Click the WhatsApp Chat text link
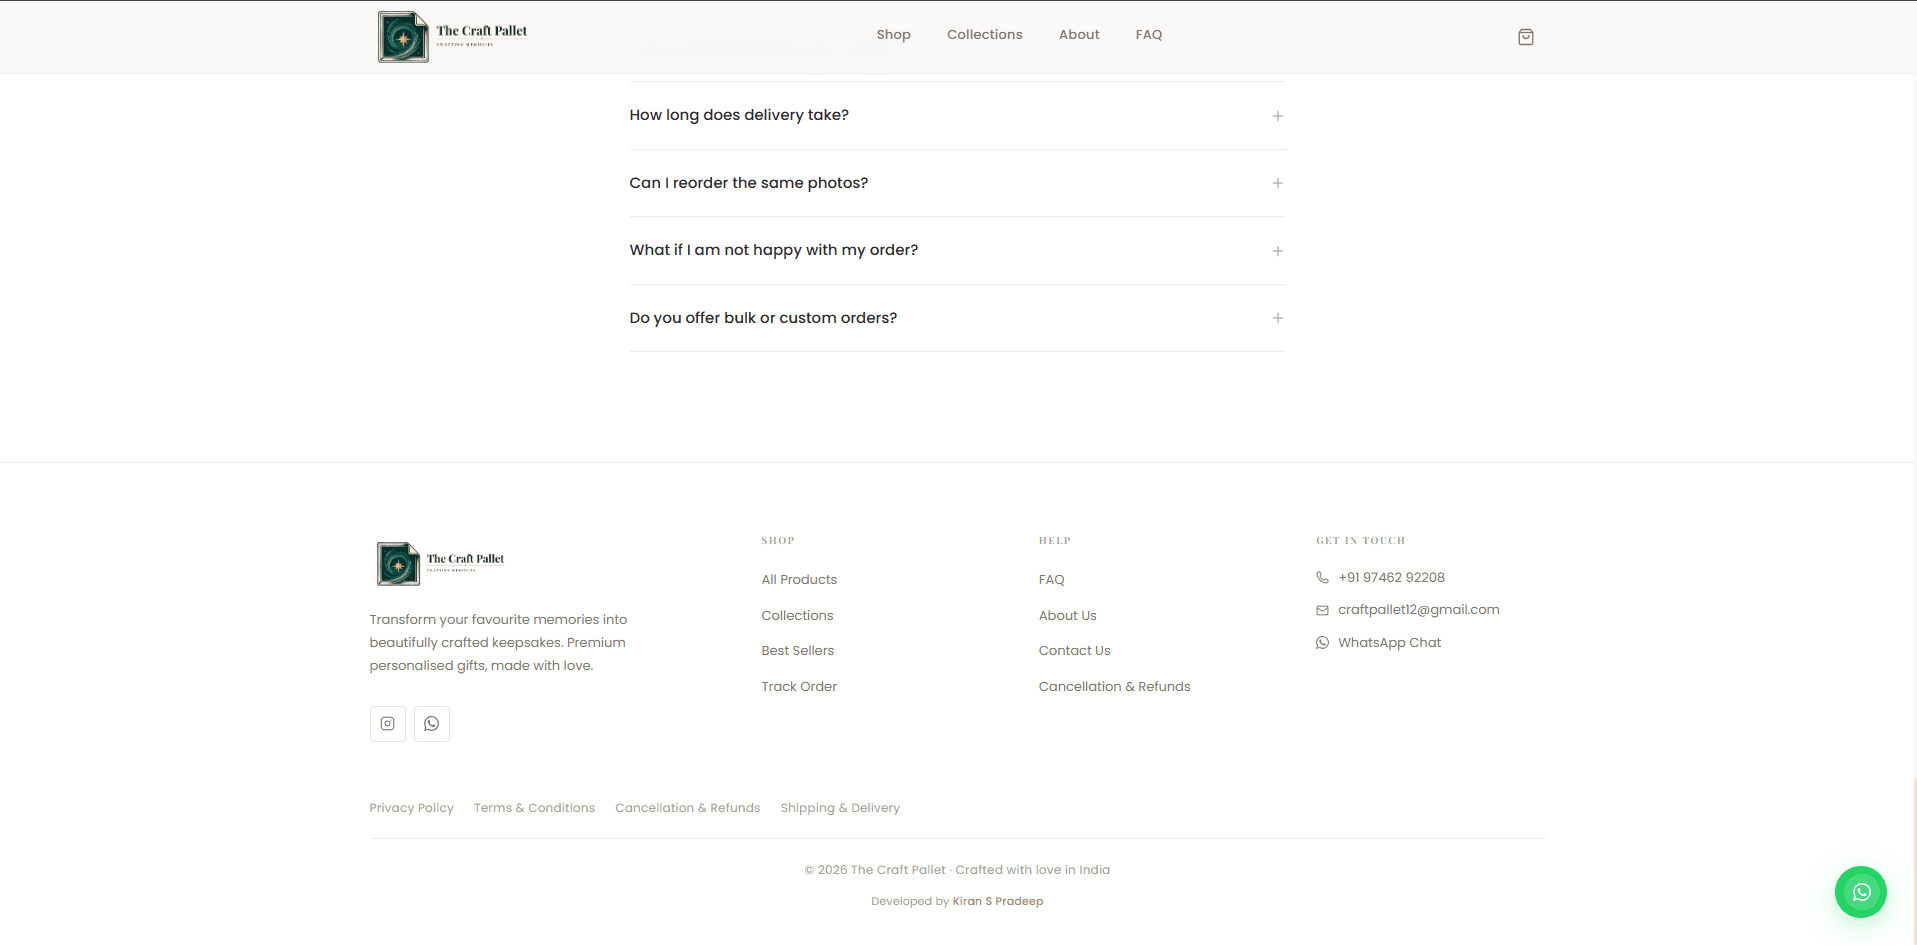 [x=1389, y=643]
